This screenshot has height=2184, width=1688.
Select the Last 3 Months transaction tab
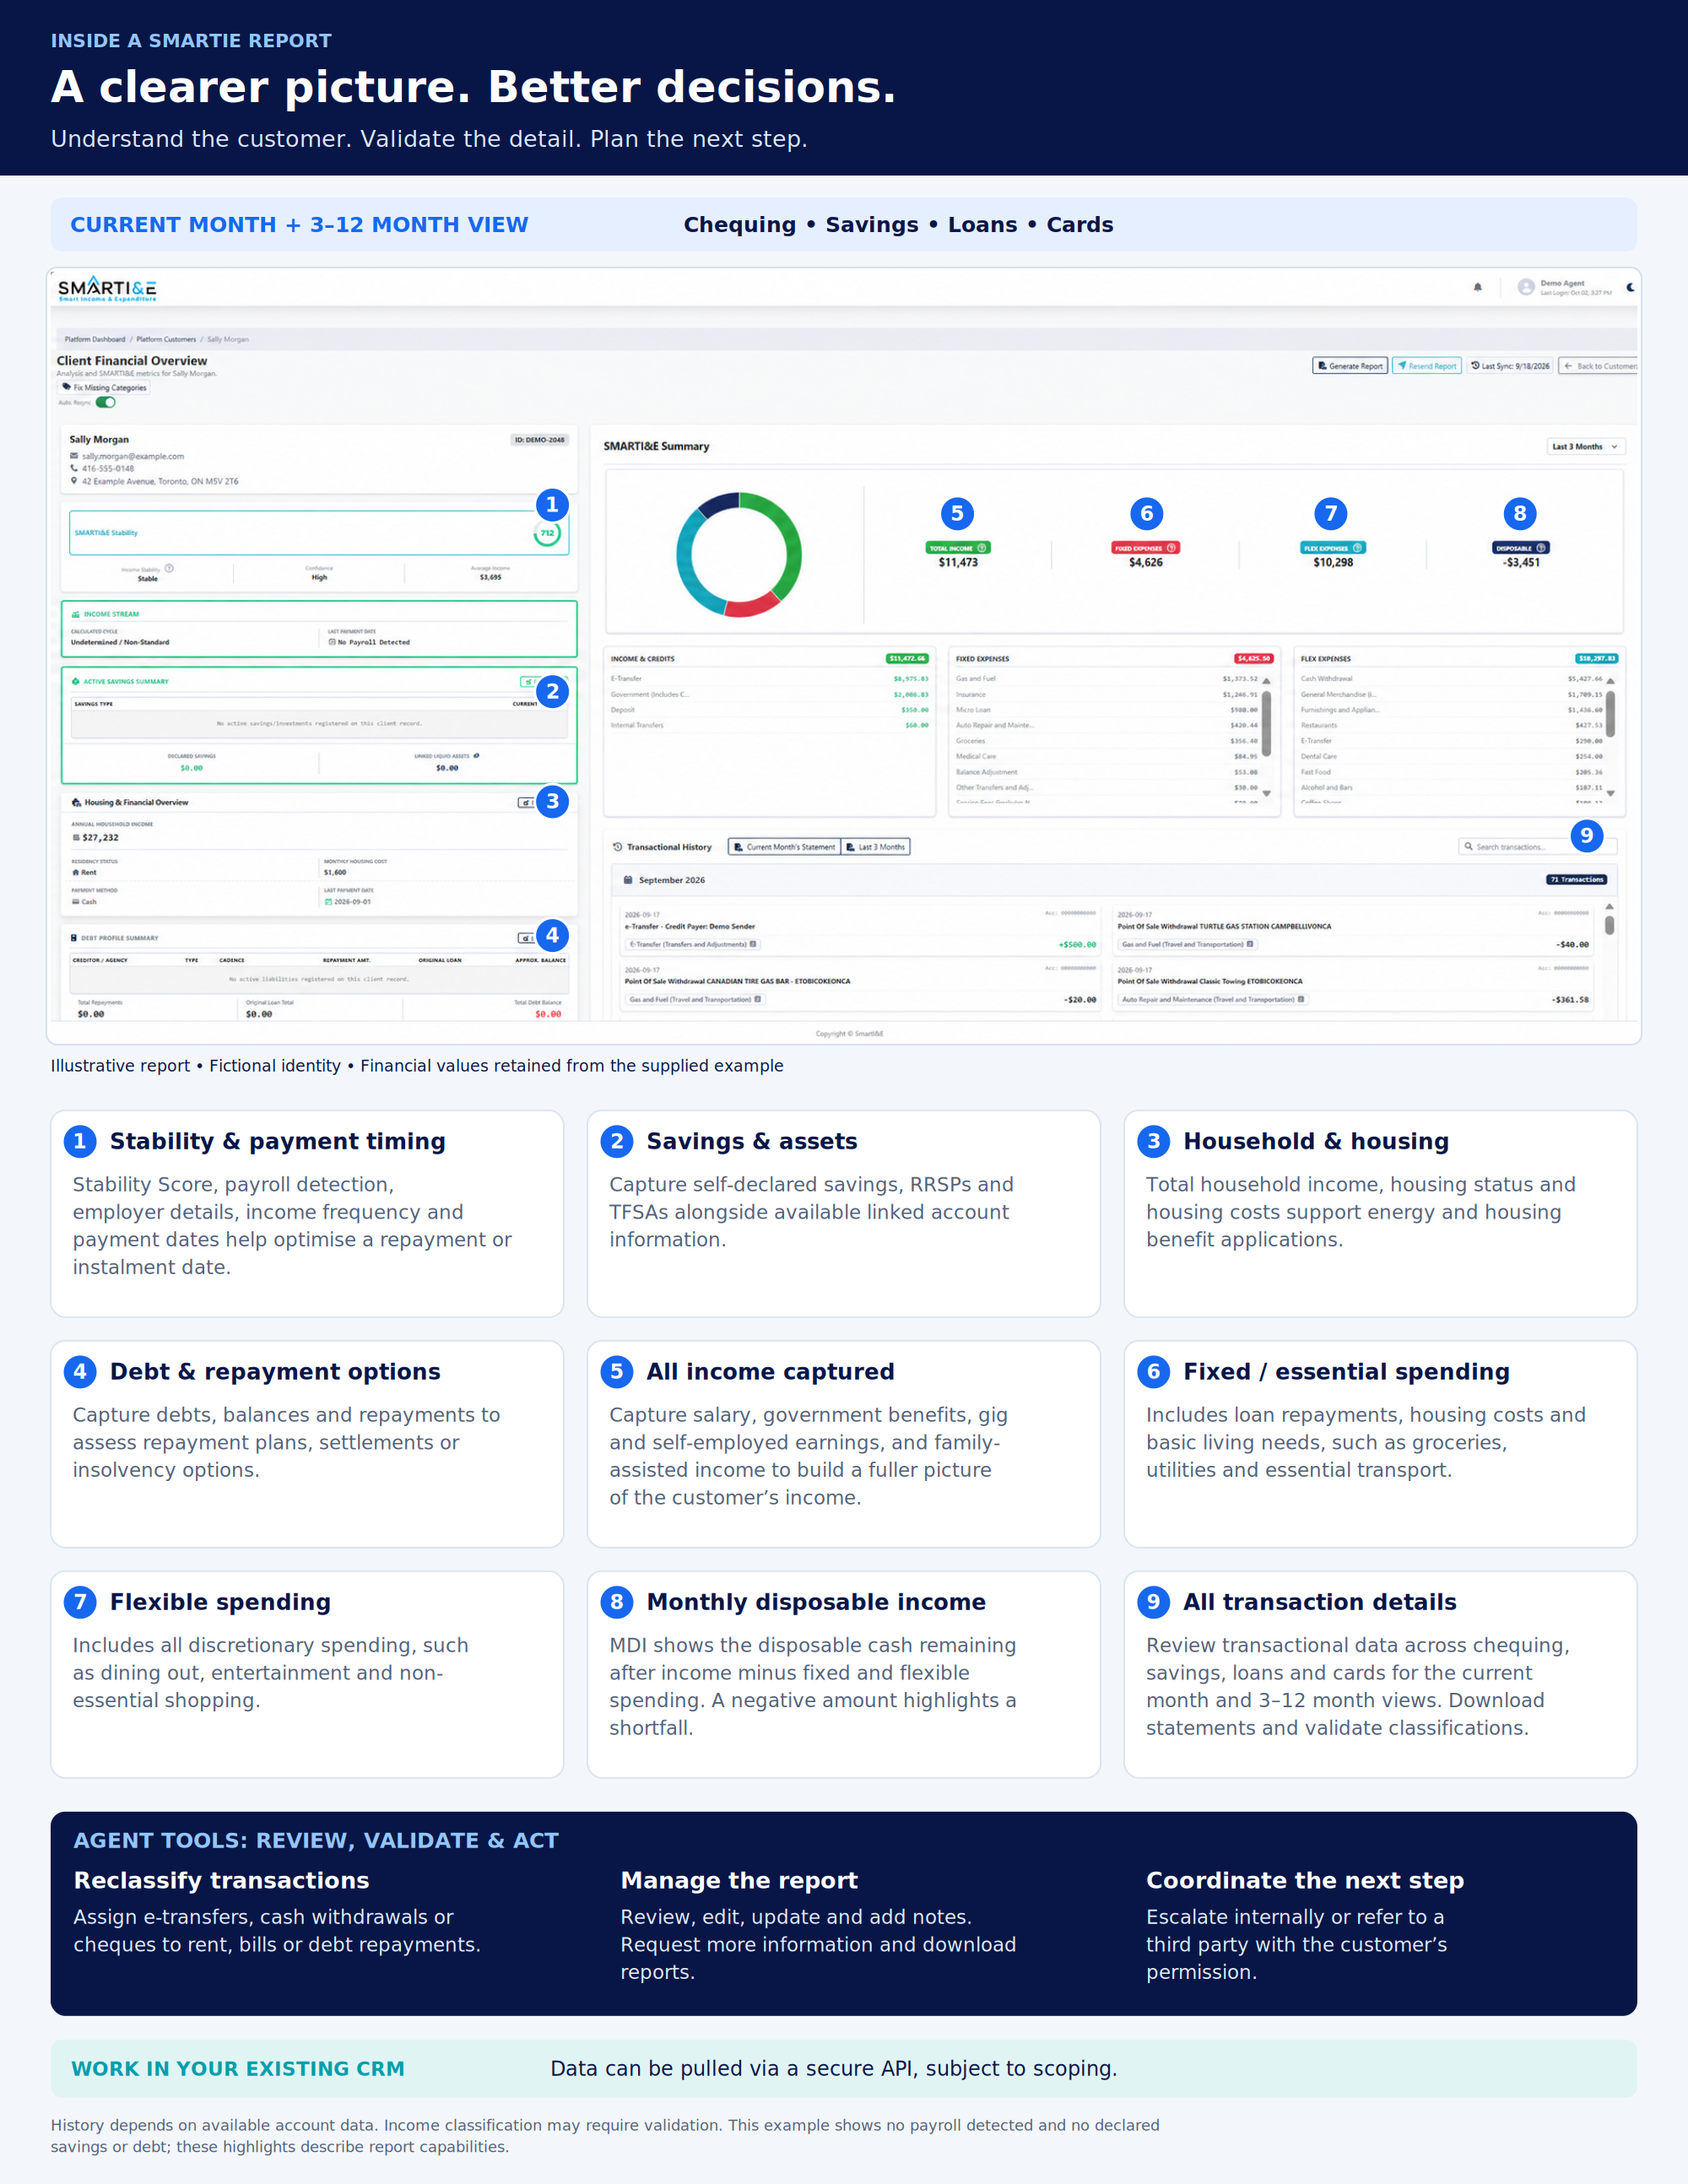click(875, 847)
